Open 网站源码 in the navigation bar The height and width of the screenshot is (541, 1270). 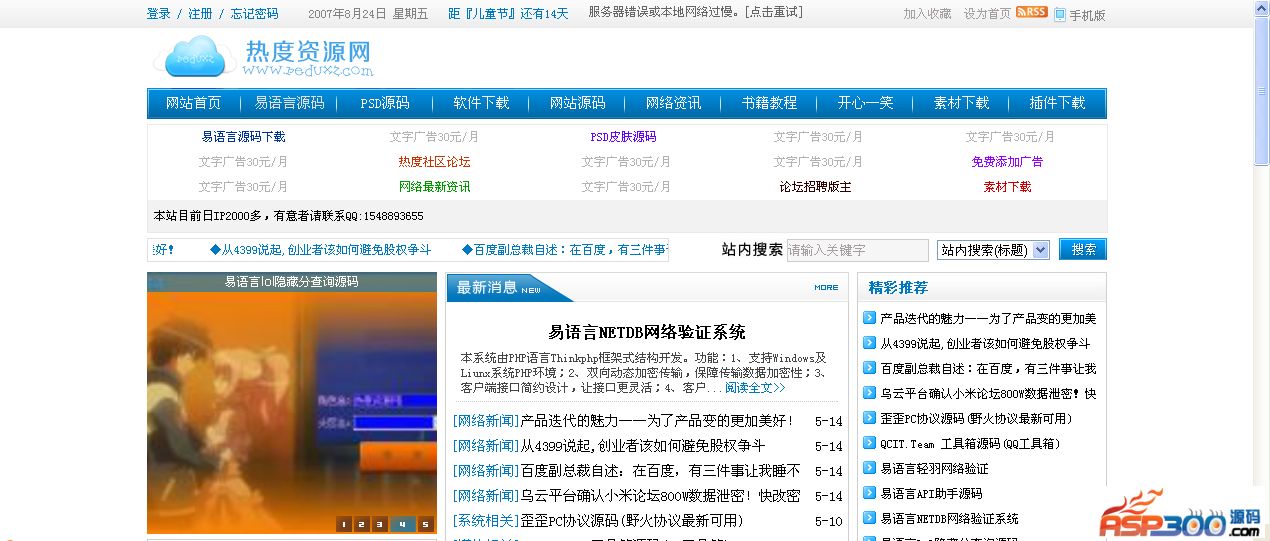577,103
